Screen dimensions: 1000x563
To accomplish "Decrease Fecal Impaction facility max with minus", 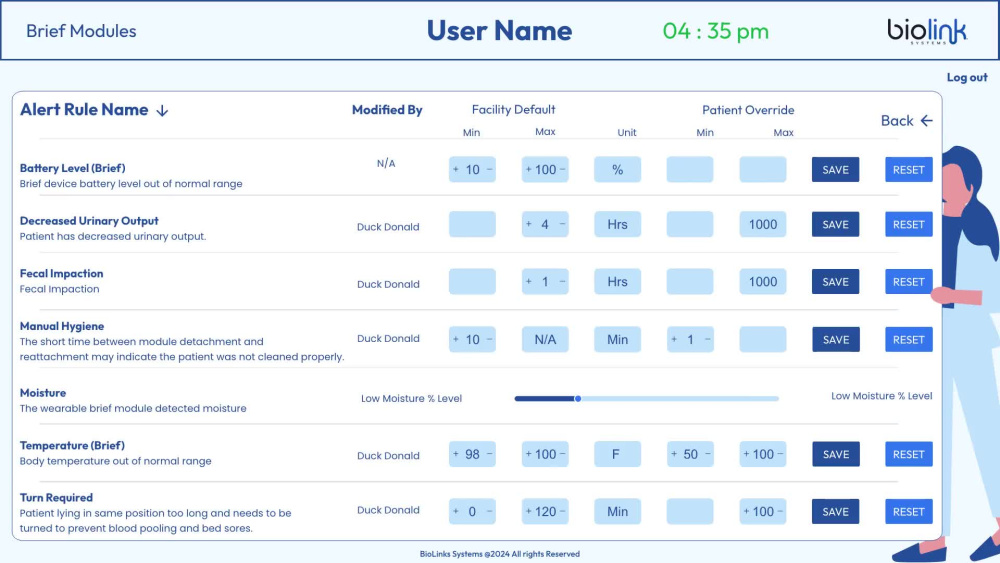I will tap(562, 281).
